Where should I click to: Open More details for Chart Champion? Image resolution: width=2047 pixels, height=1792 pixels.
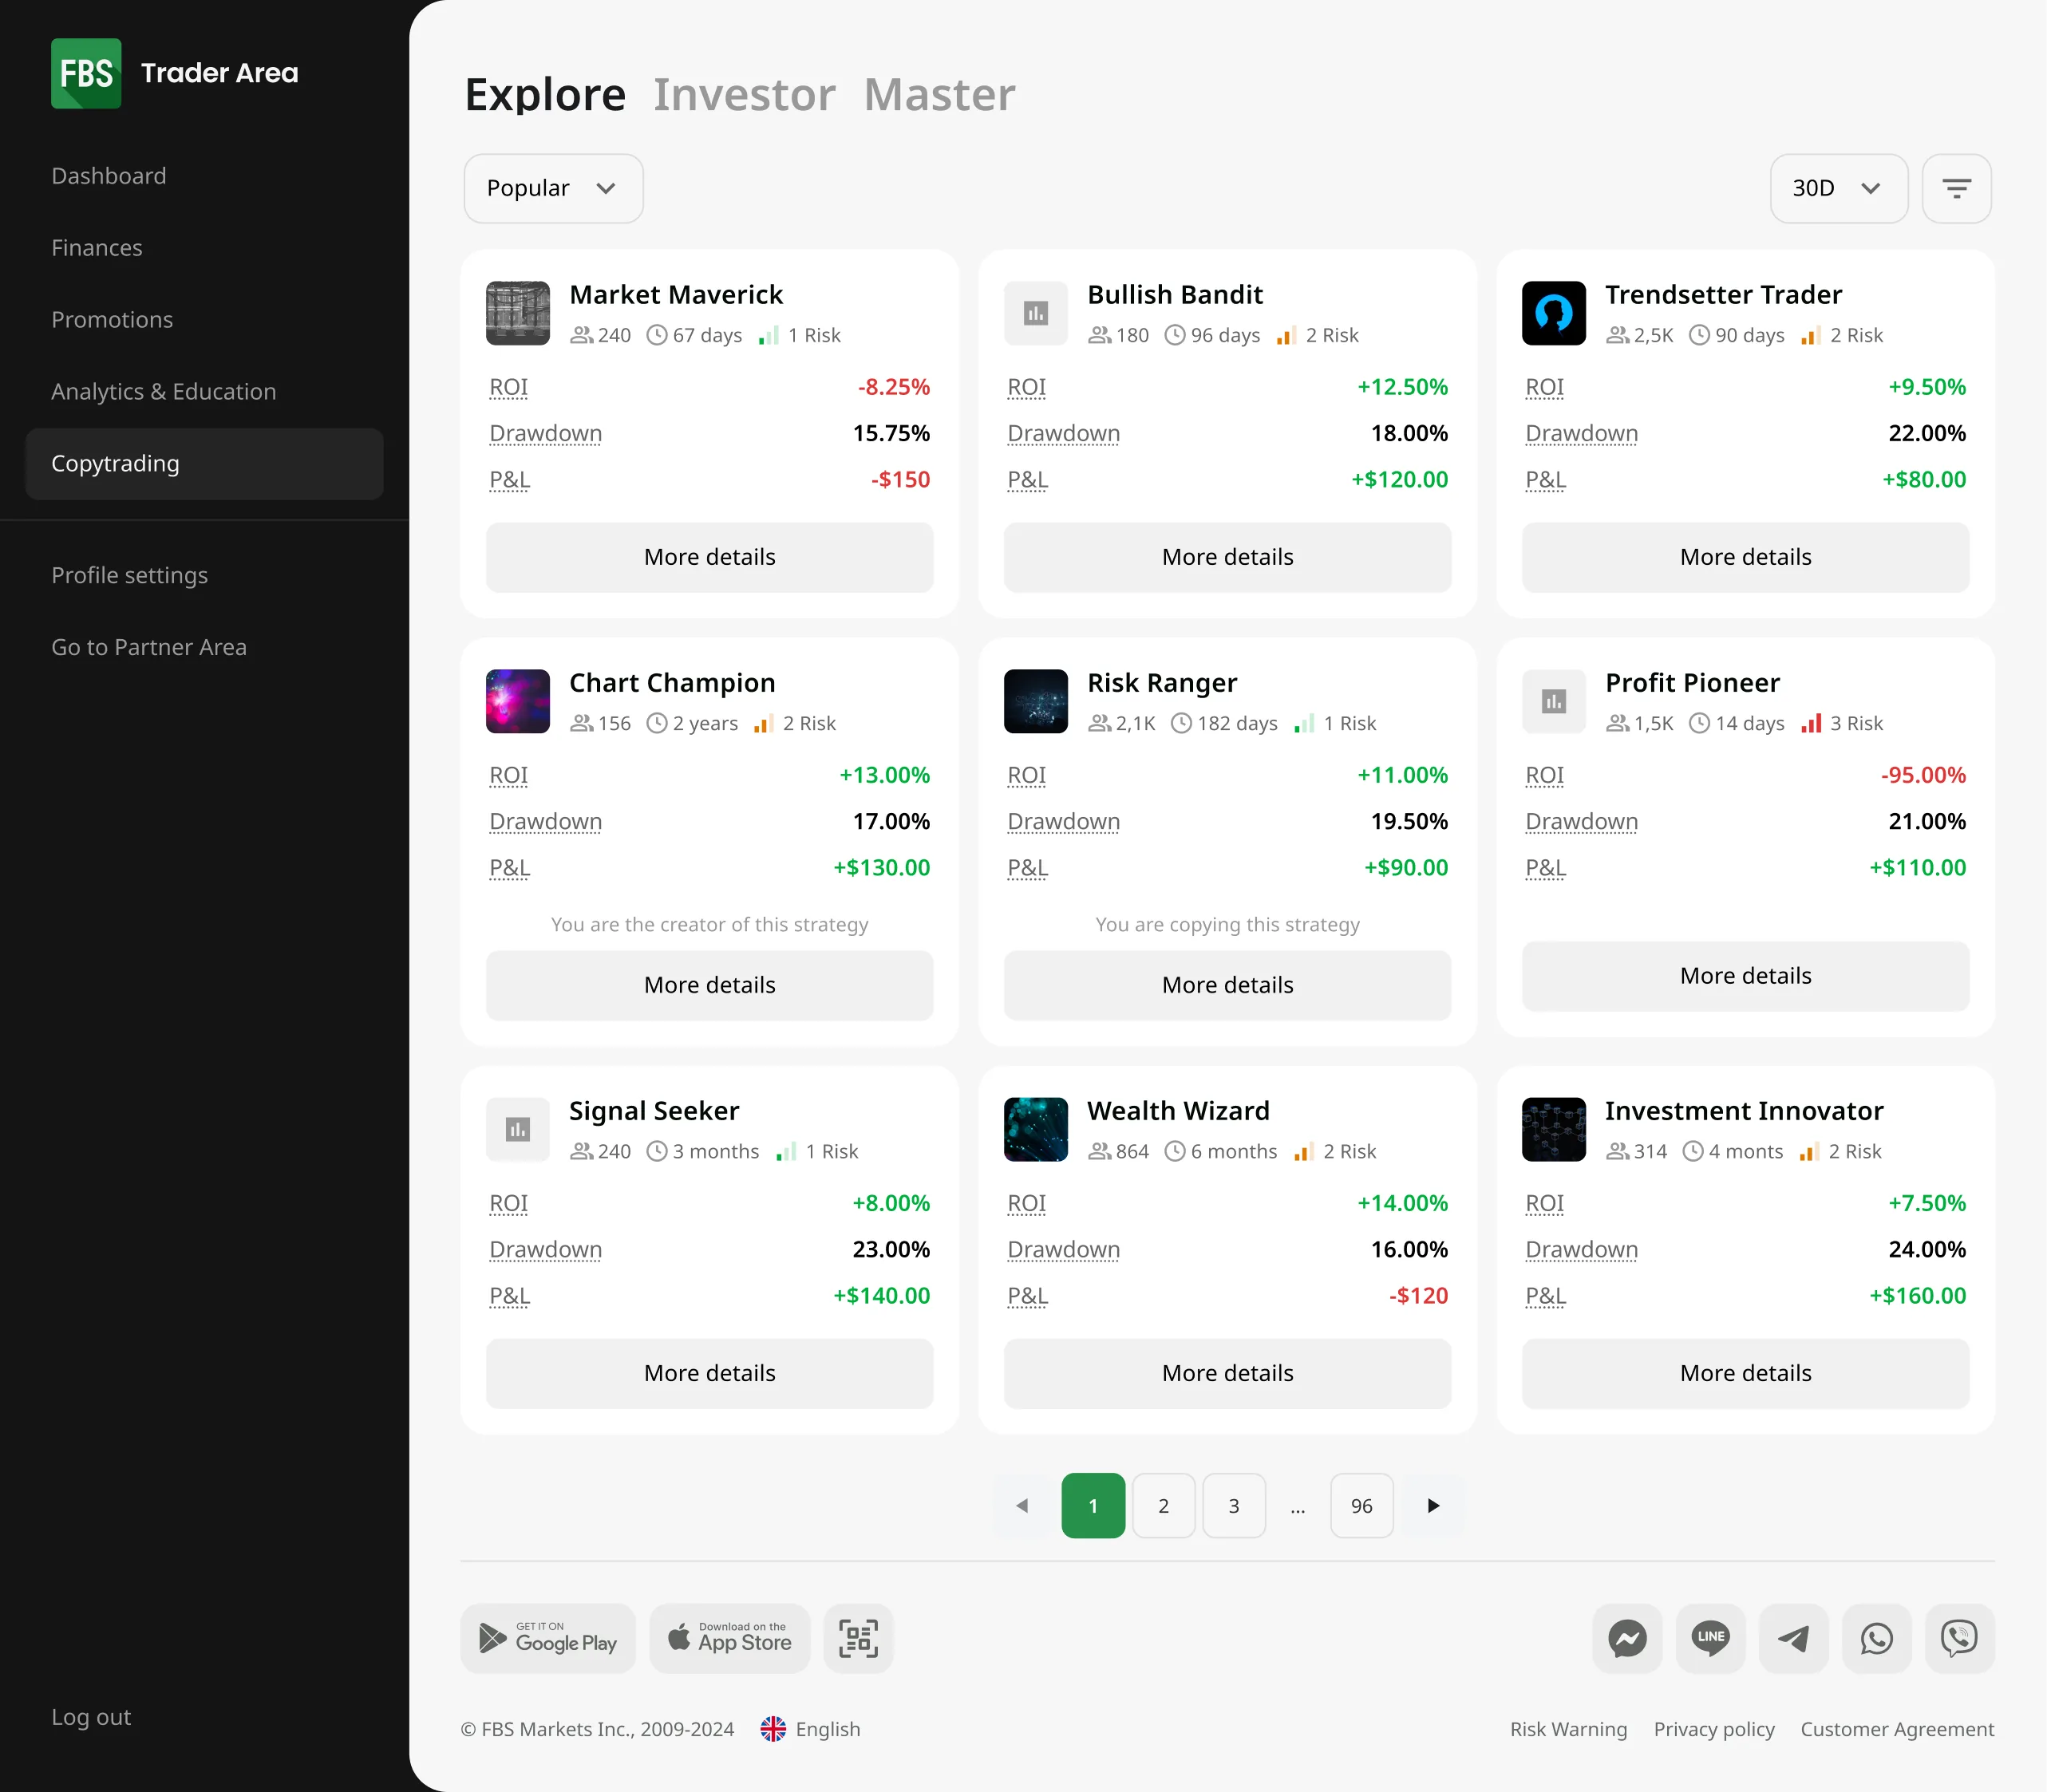709,985
